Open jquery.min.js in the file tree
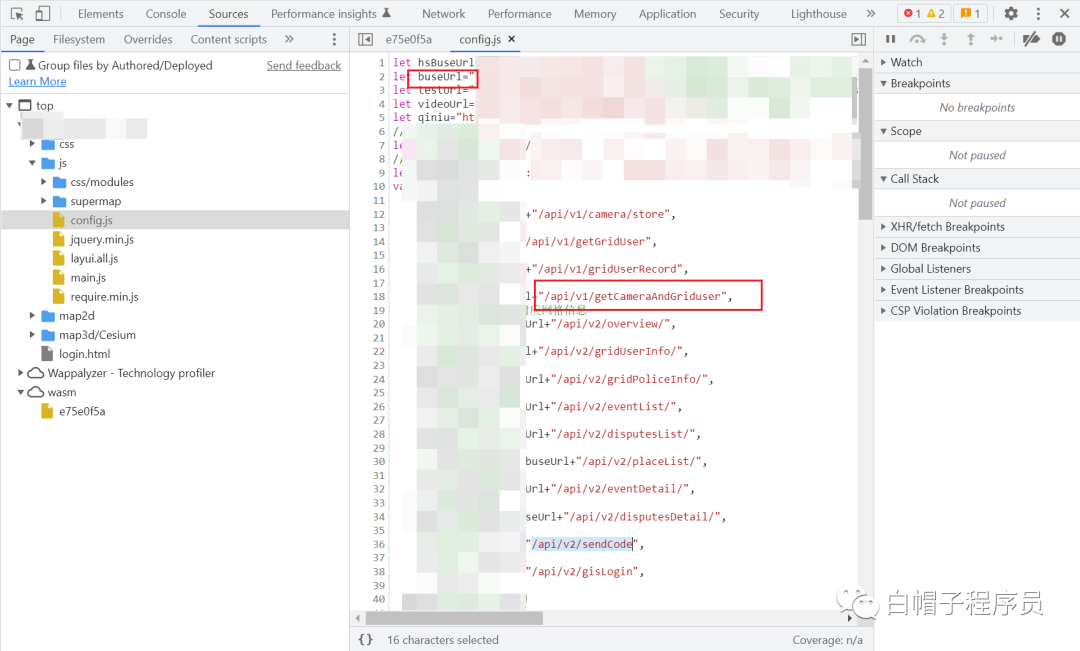 pyautogui.click(x=102, y=239)
